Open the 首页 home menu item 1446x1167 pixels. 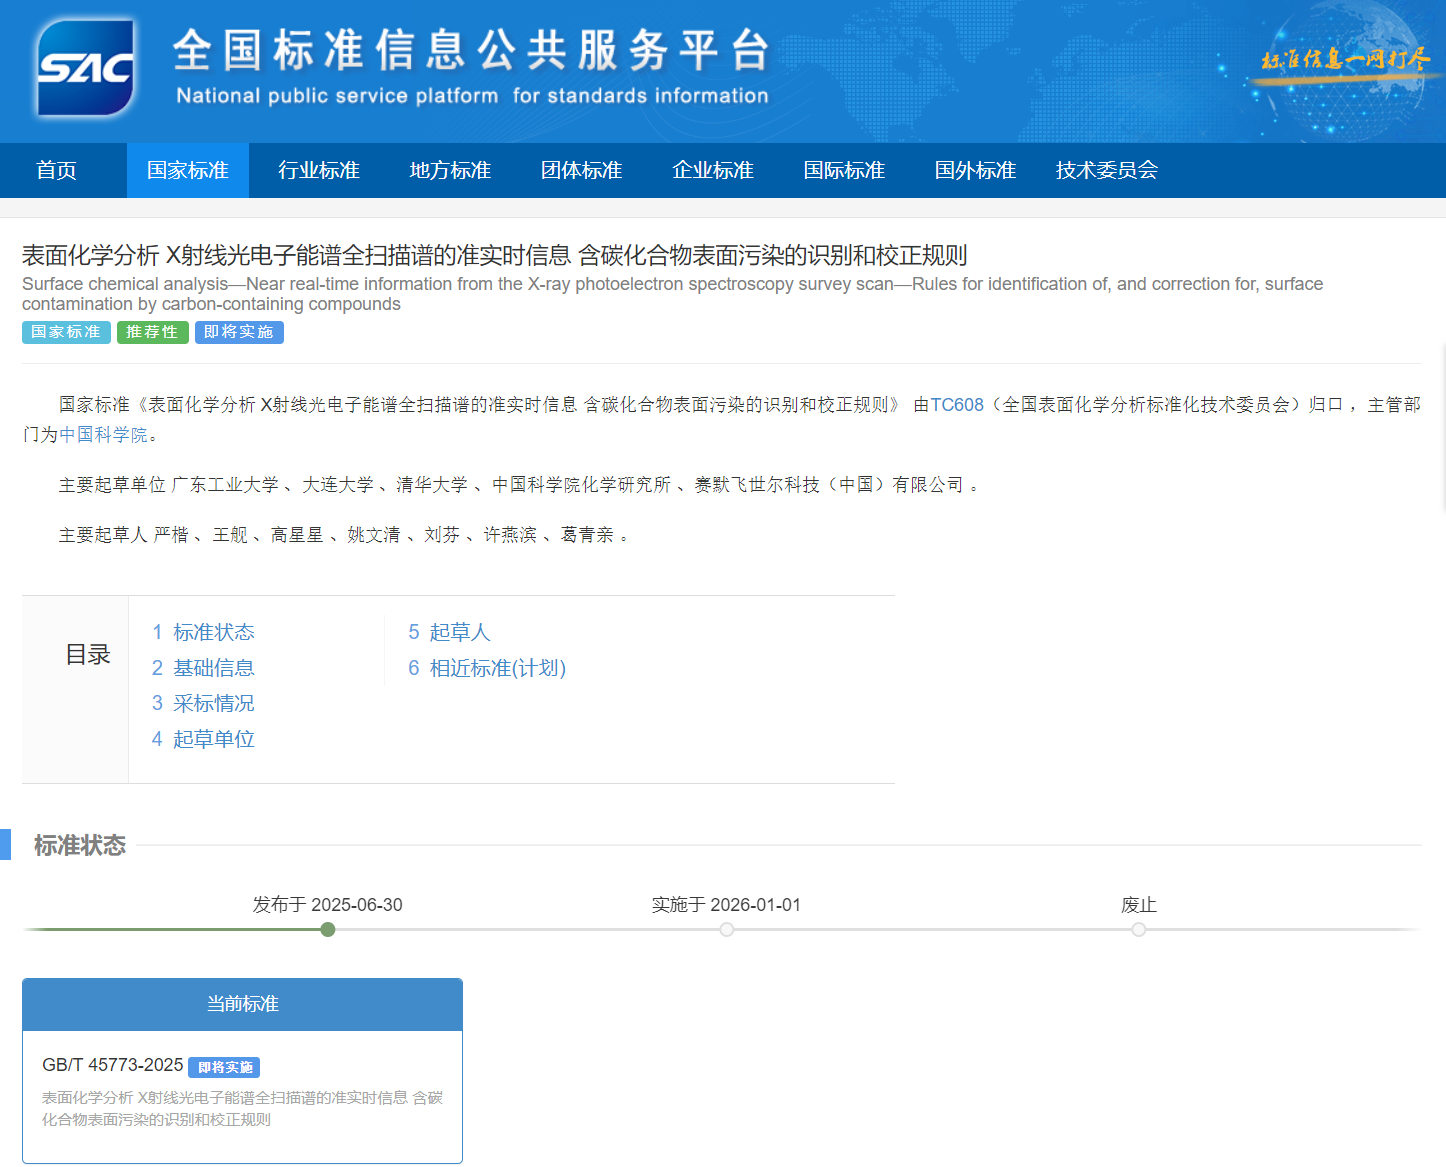coord(57,171)
